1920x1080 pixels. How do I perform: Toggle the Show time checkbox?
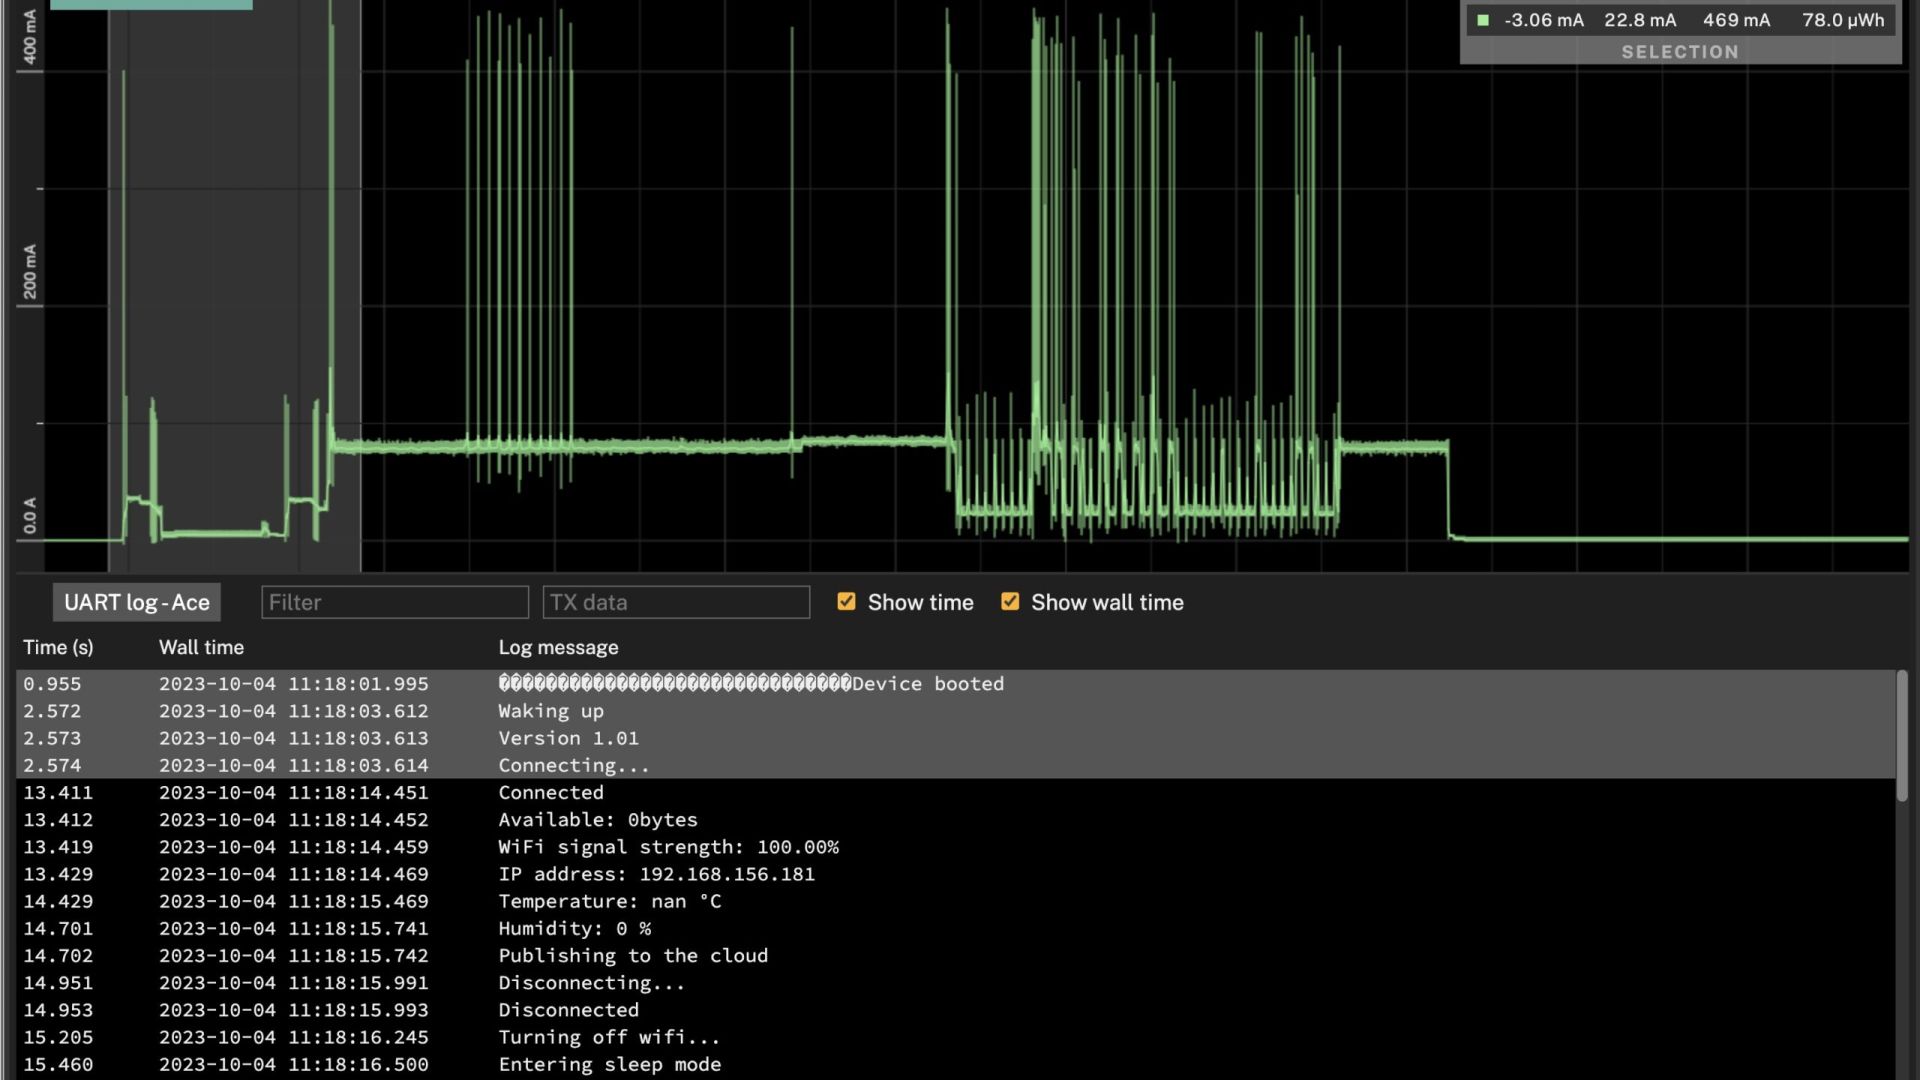coord(846,601)
